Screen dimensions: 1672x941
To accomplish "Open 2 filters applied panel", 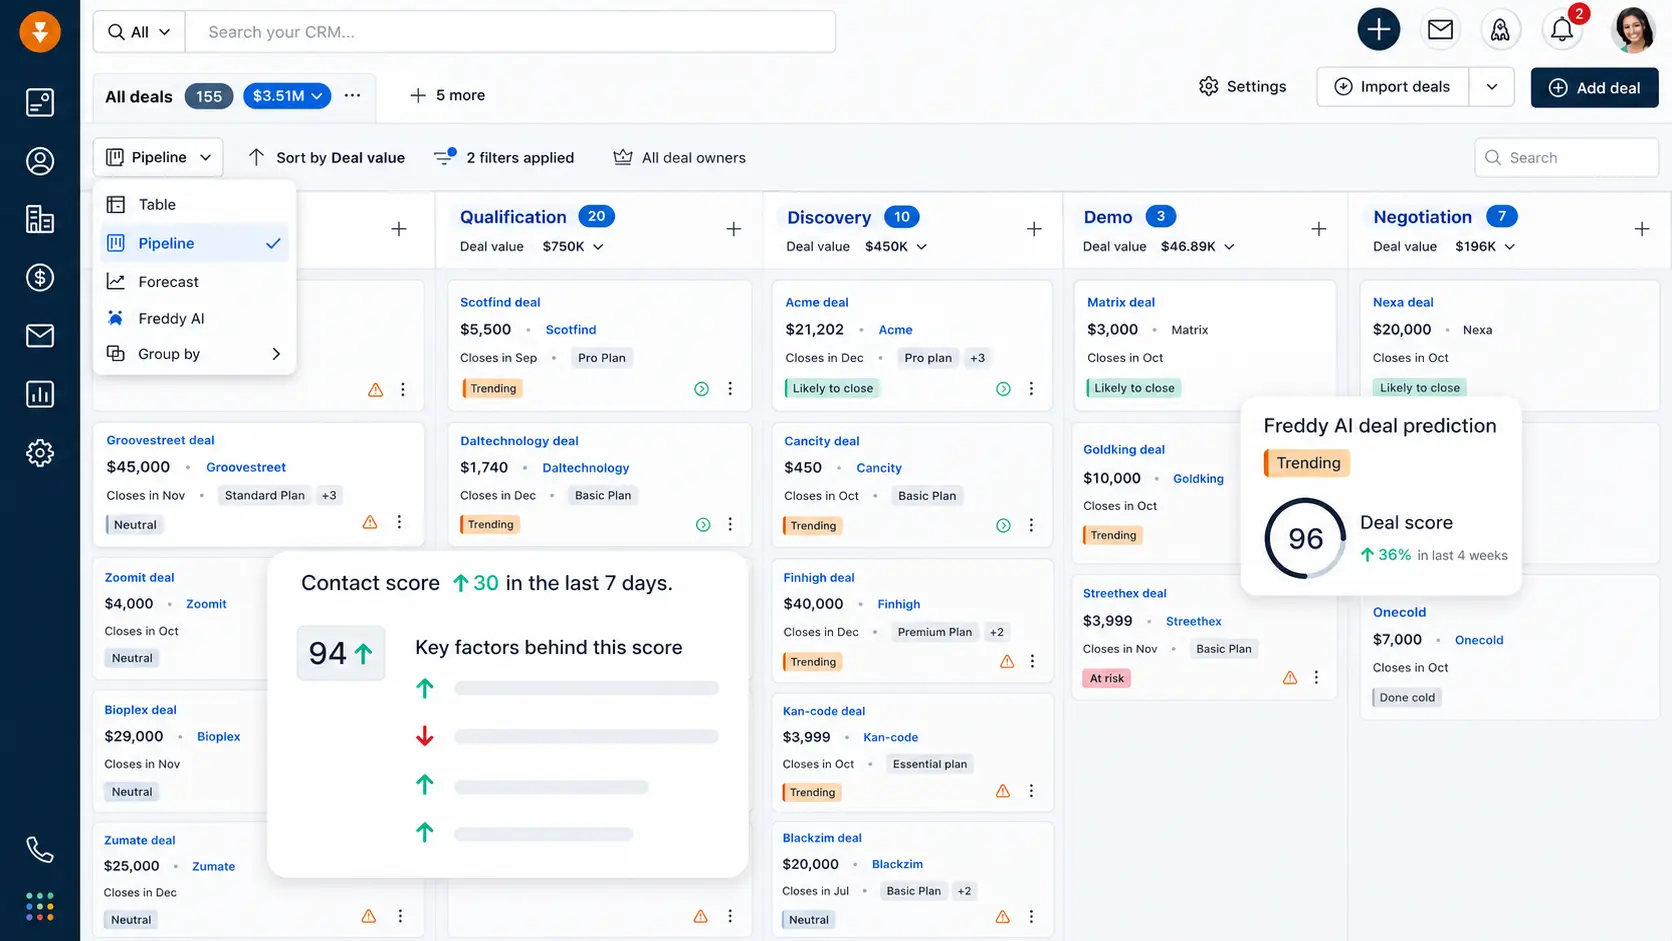I will 504,157.
